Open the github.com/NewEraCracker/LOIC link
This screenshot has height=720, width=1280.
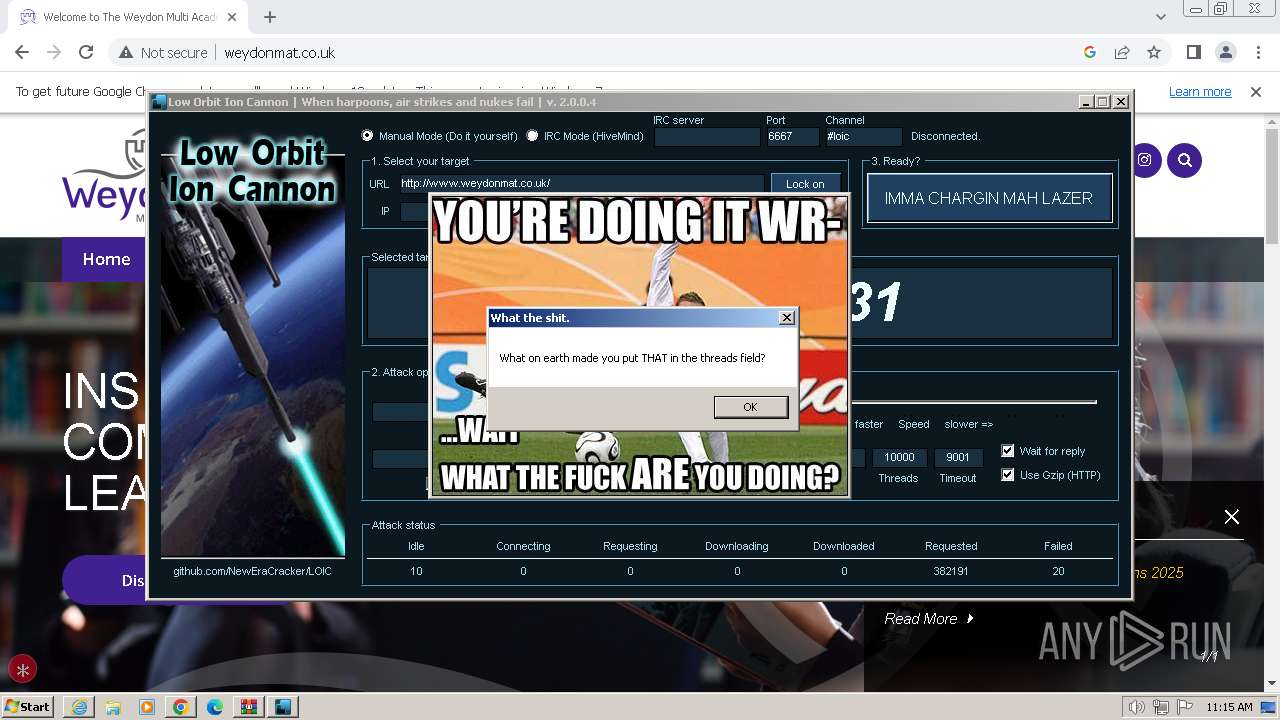coord(252,571)
